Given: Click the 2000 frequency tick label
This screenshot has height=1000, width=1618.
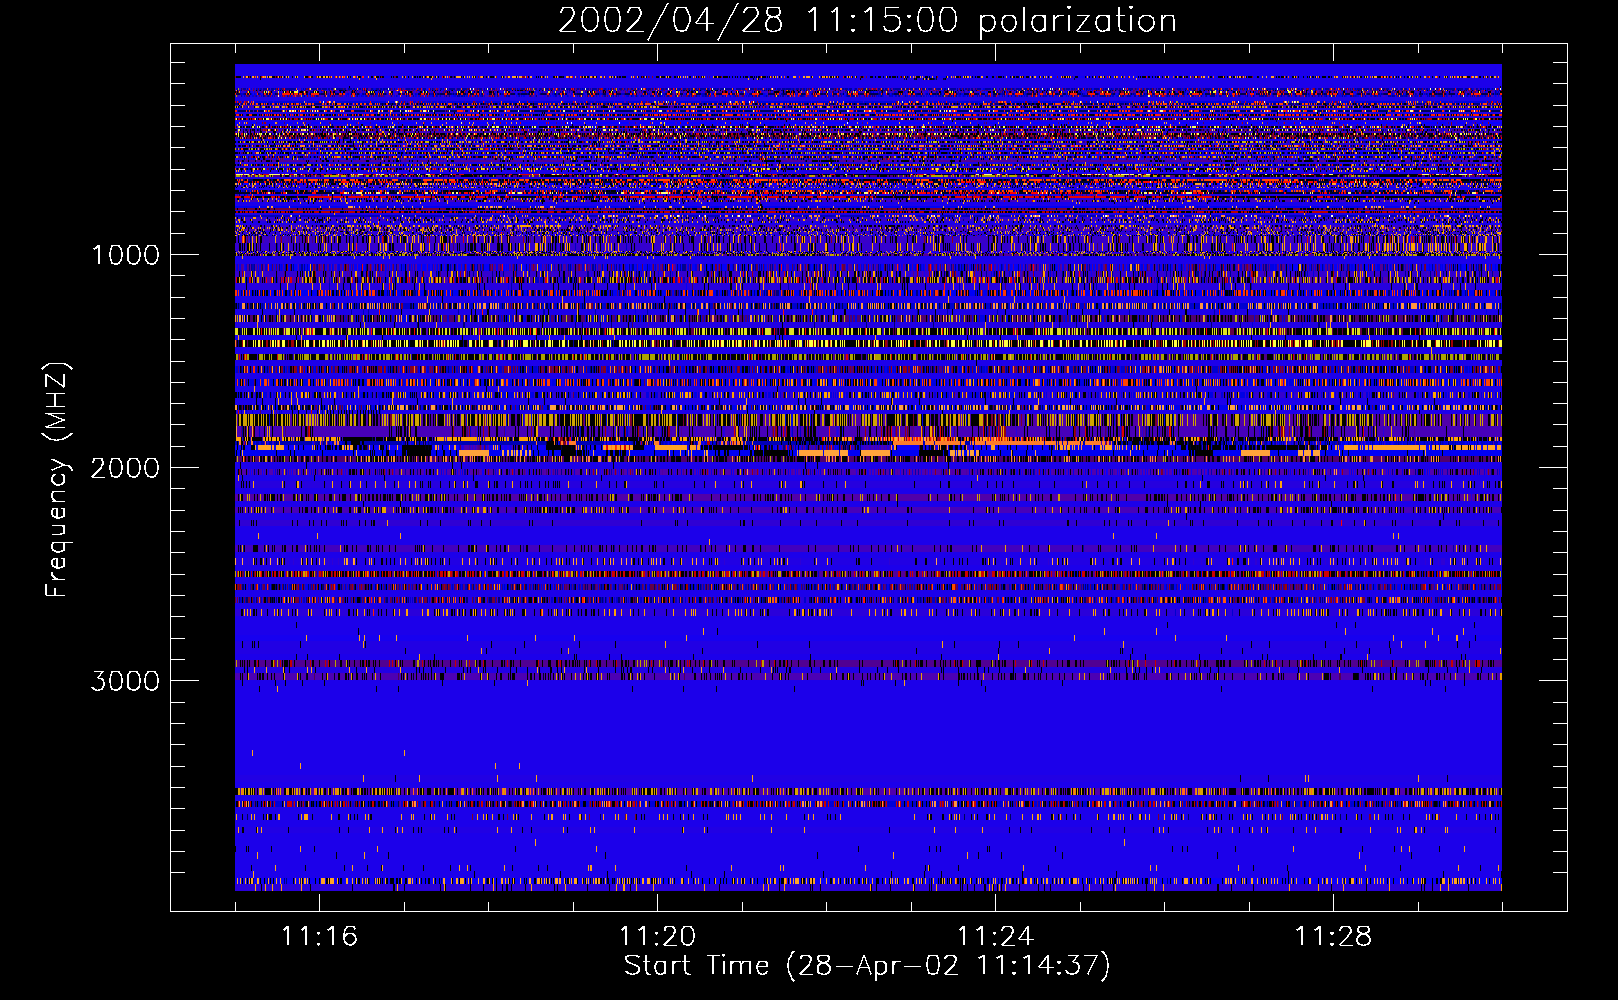Looking at the screenshot, I should (125, 468).
